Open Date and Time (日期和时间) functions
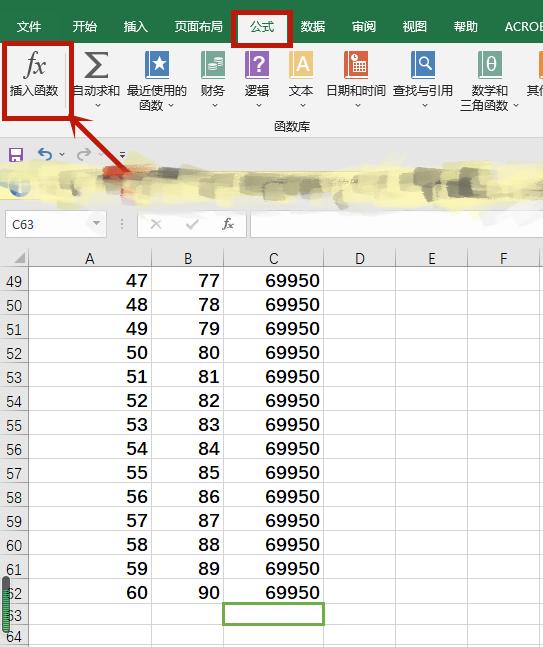The width and height of the screenshot is (543, 647). coord(356,80)
